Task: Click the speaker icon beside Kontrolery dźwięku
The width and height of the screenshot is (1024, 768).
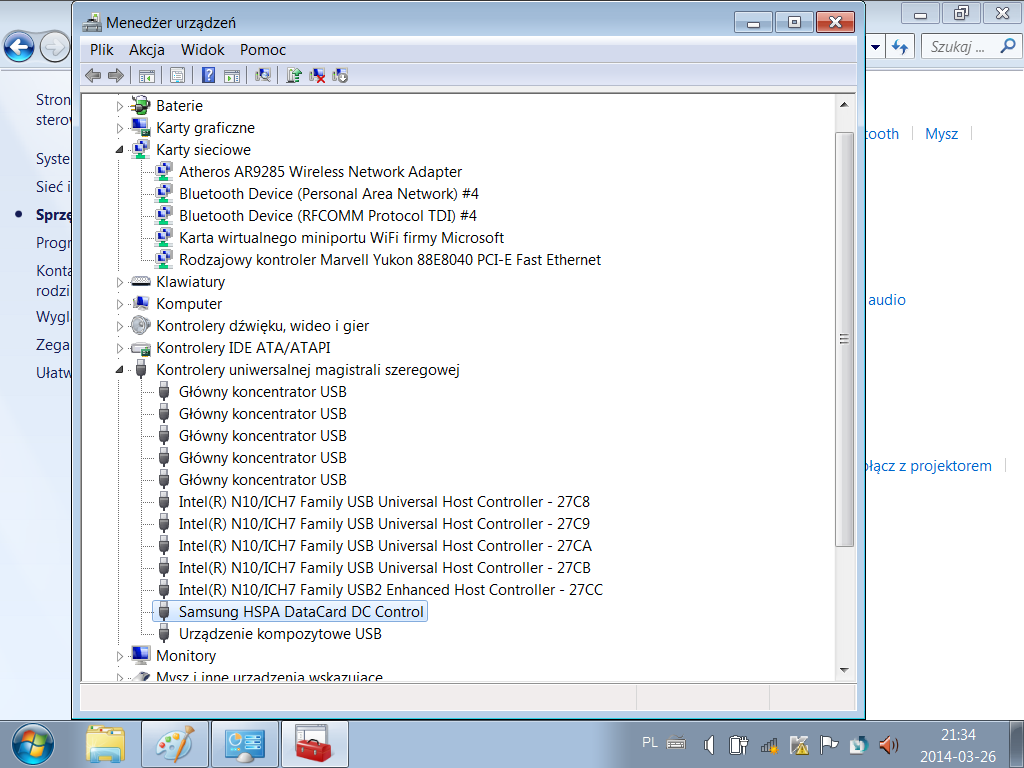Action: click(x=140, y=325)
